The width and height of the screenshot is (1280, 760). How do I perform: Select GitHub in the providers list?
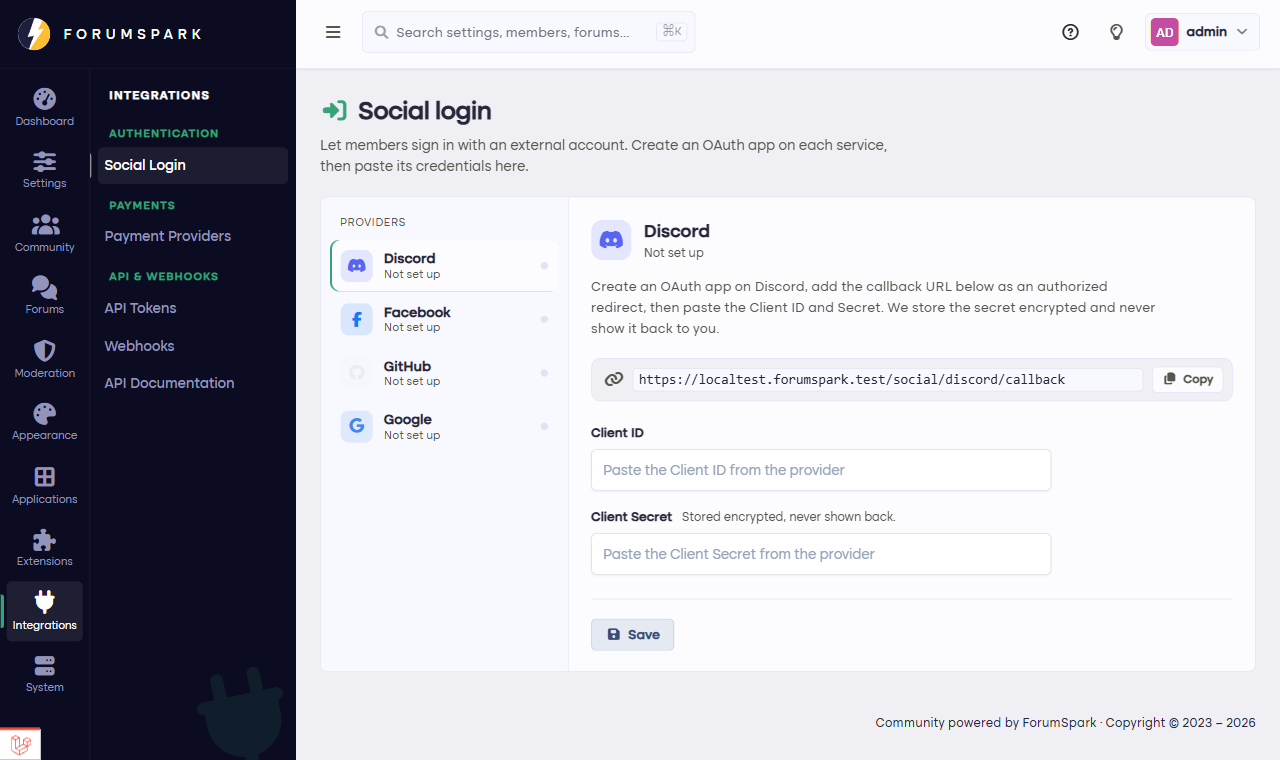(x=444, y=373)
